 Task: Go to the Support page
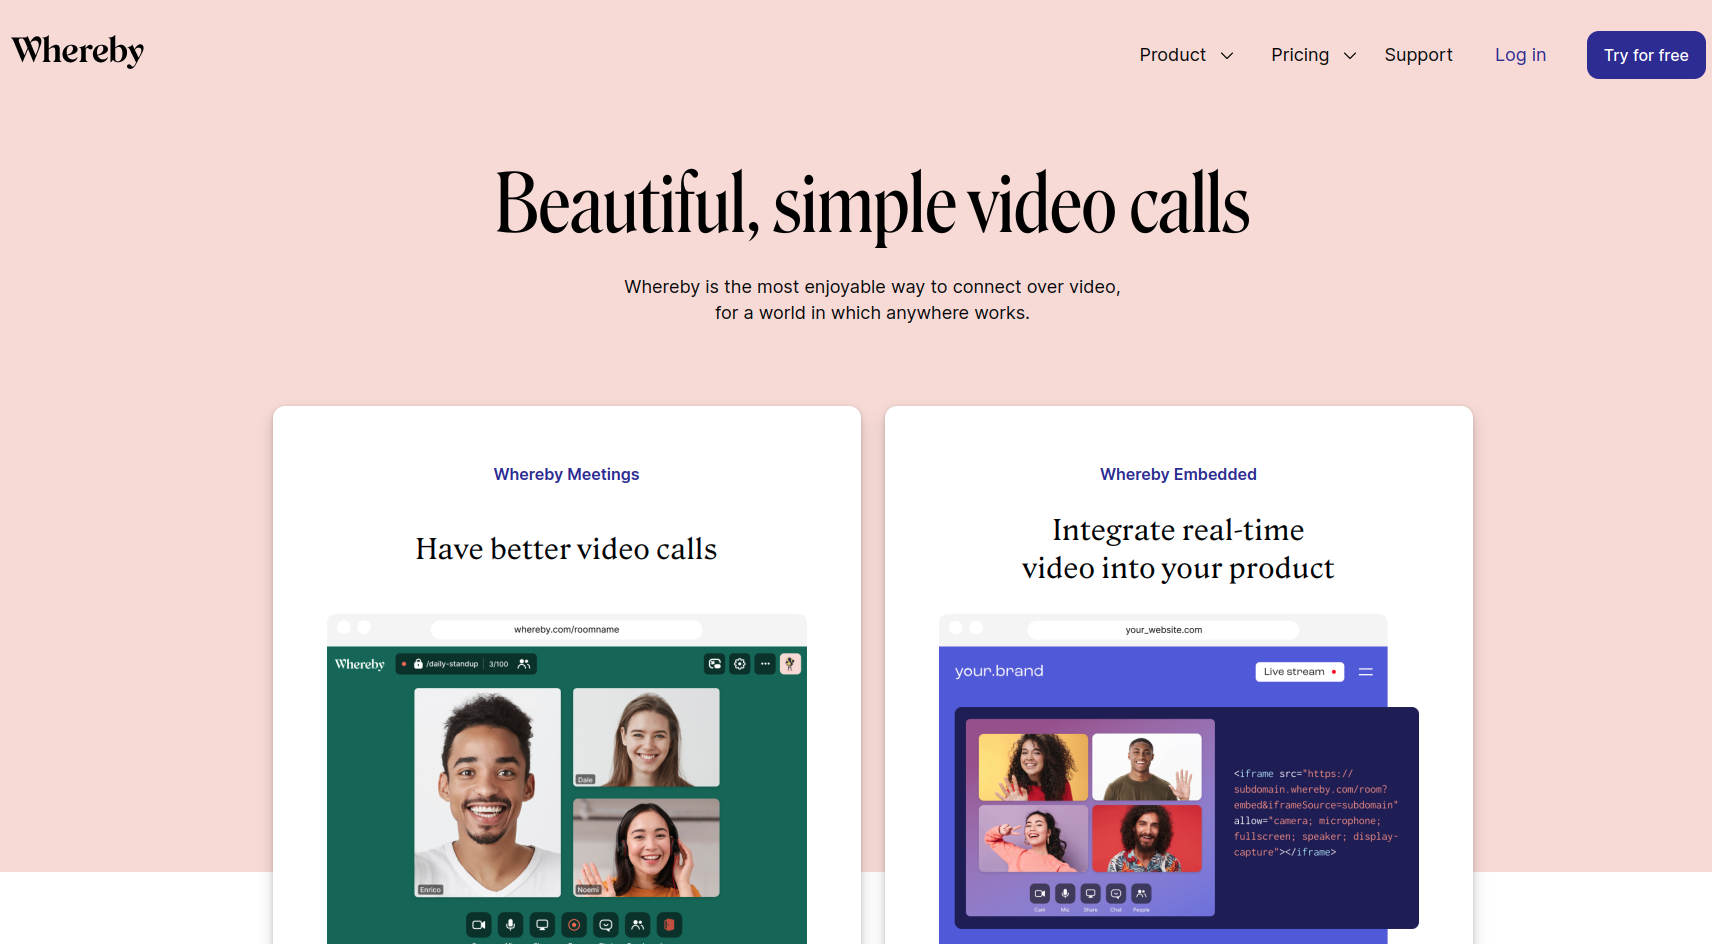pyautogui.click(x=1418, y=55)
